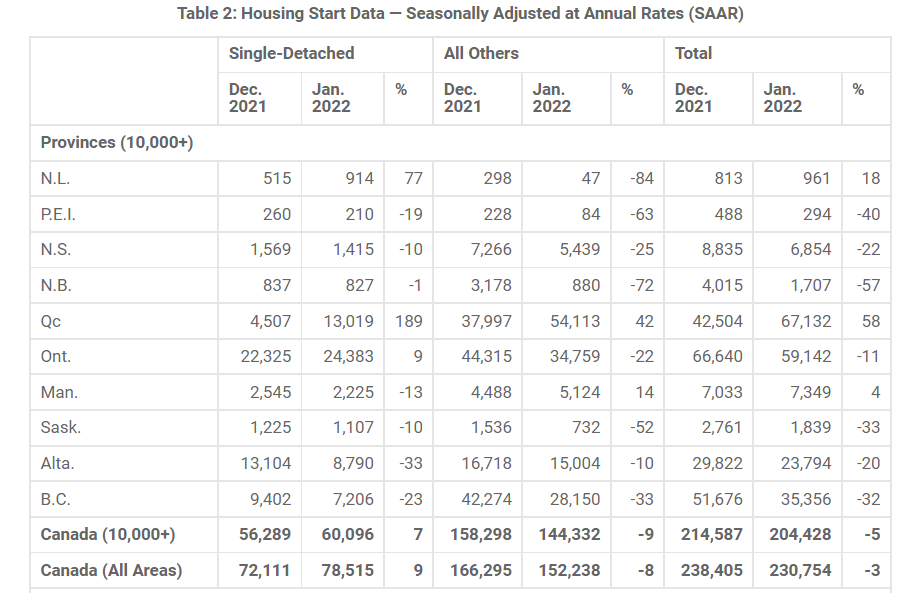Click the All Others column group header
The image size is (923, 593).
tap(481, 54)
